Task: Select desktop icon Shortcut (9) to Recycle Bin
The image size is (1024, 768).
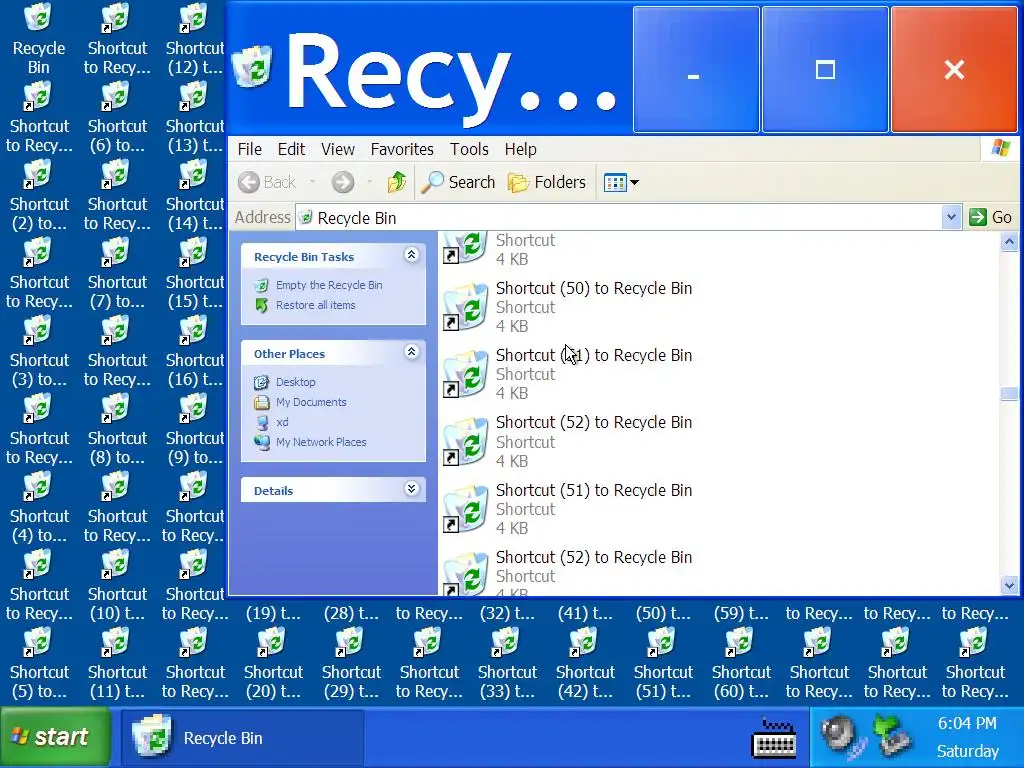Action: pyautogui.click(x=194, y=429)
